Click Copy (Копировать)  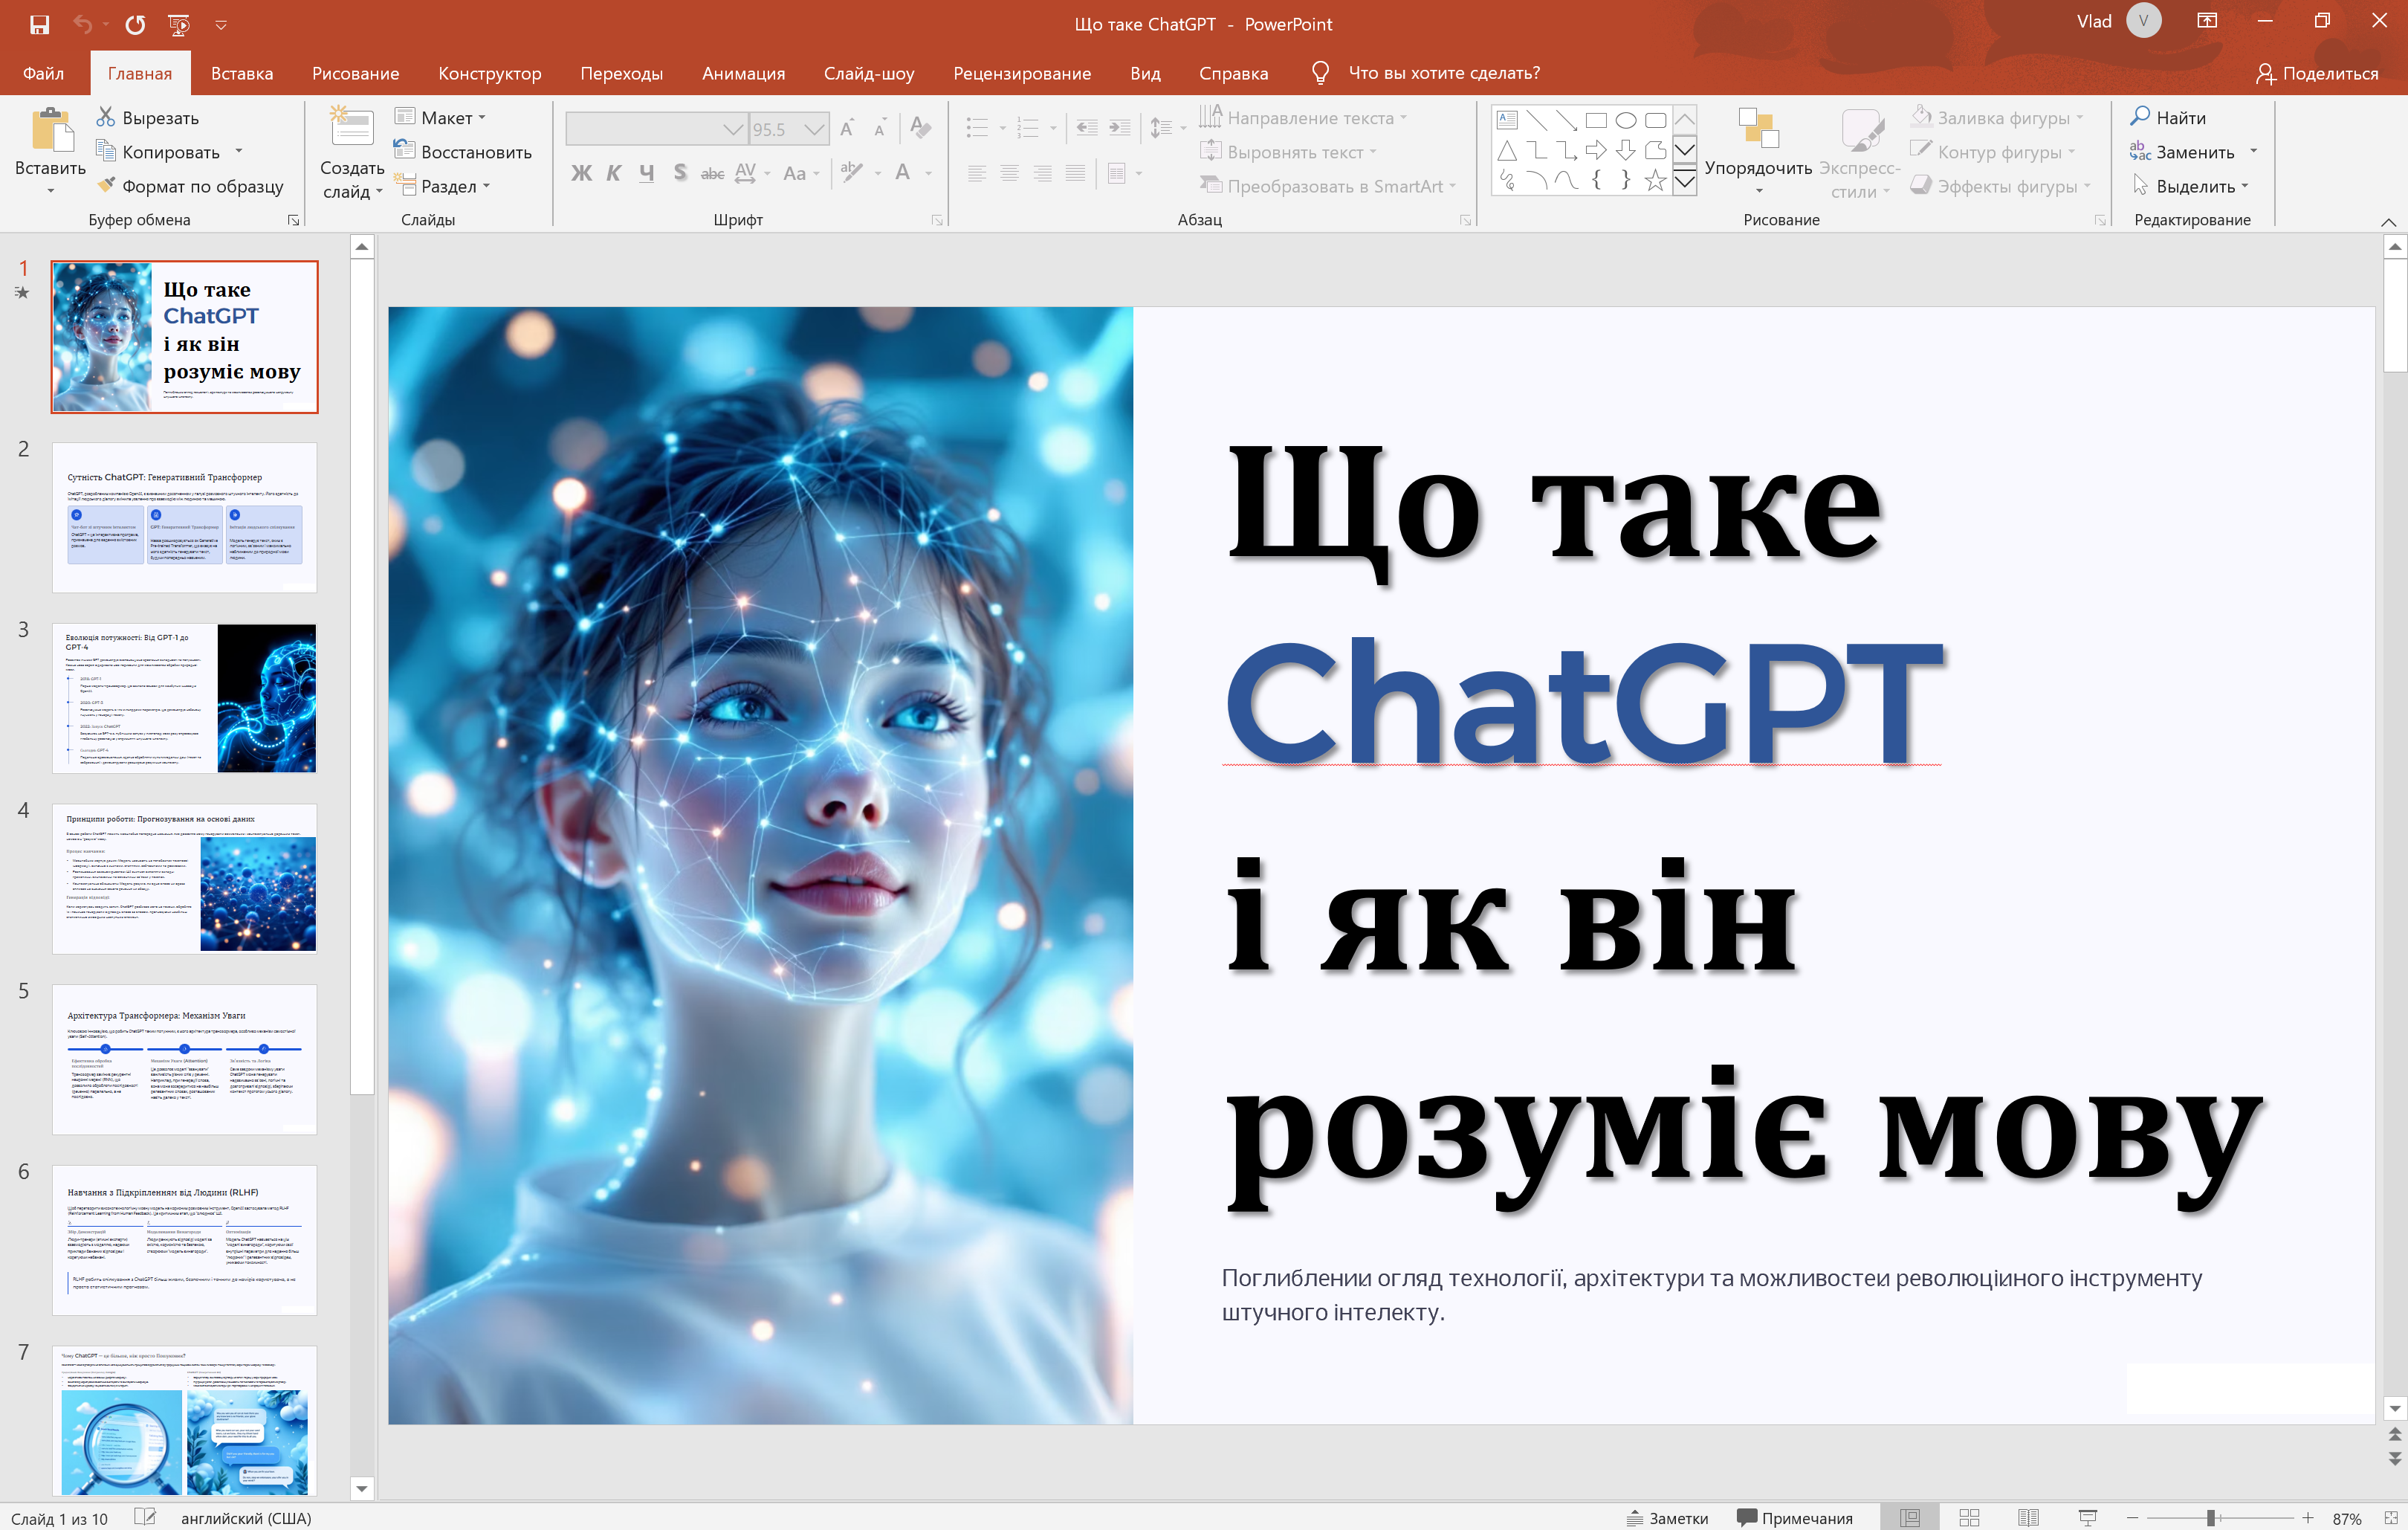(x=158, y=151)
